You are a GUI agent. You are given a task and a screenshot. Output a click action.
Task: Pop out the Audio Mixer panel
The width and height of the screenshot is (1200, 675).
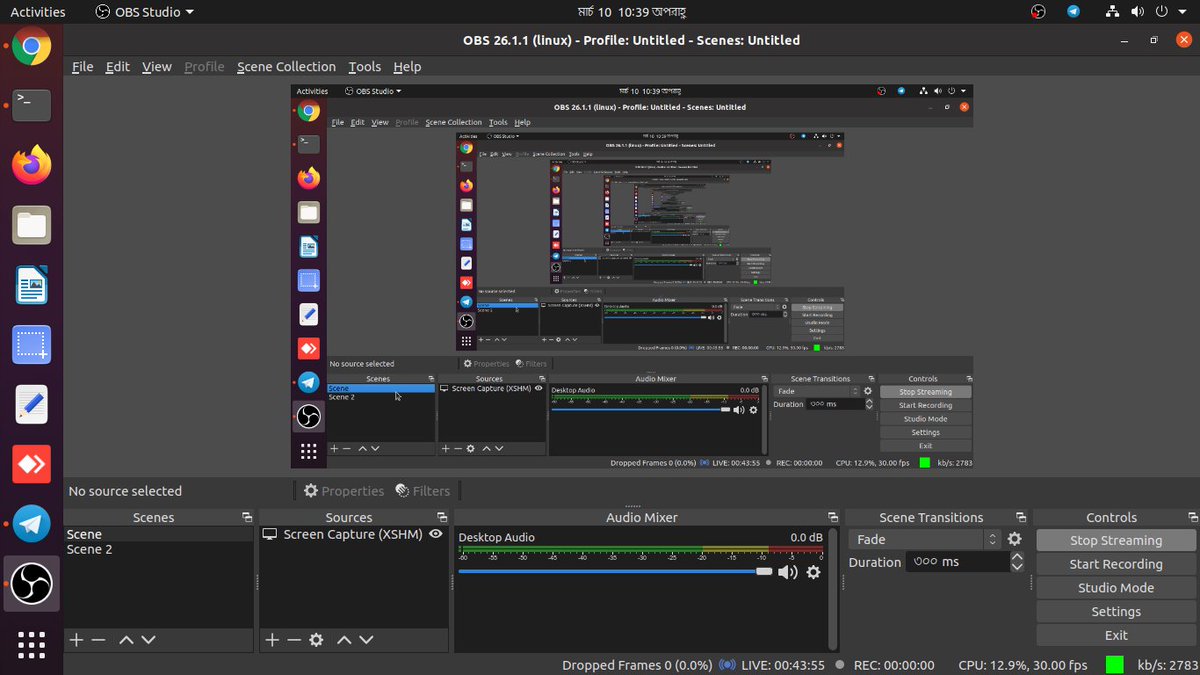tap(832, 517)
